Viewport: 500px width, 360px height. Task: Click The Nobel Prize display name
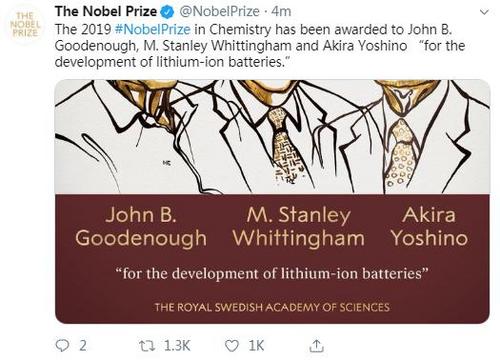coord(106,12)
